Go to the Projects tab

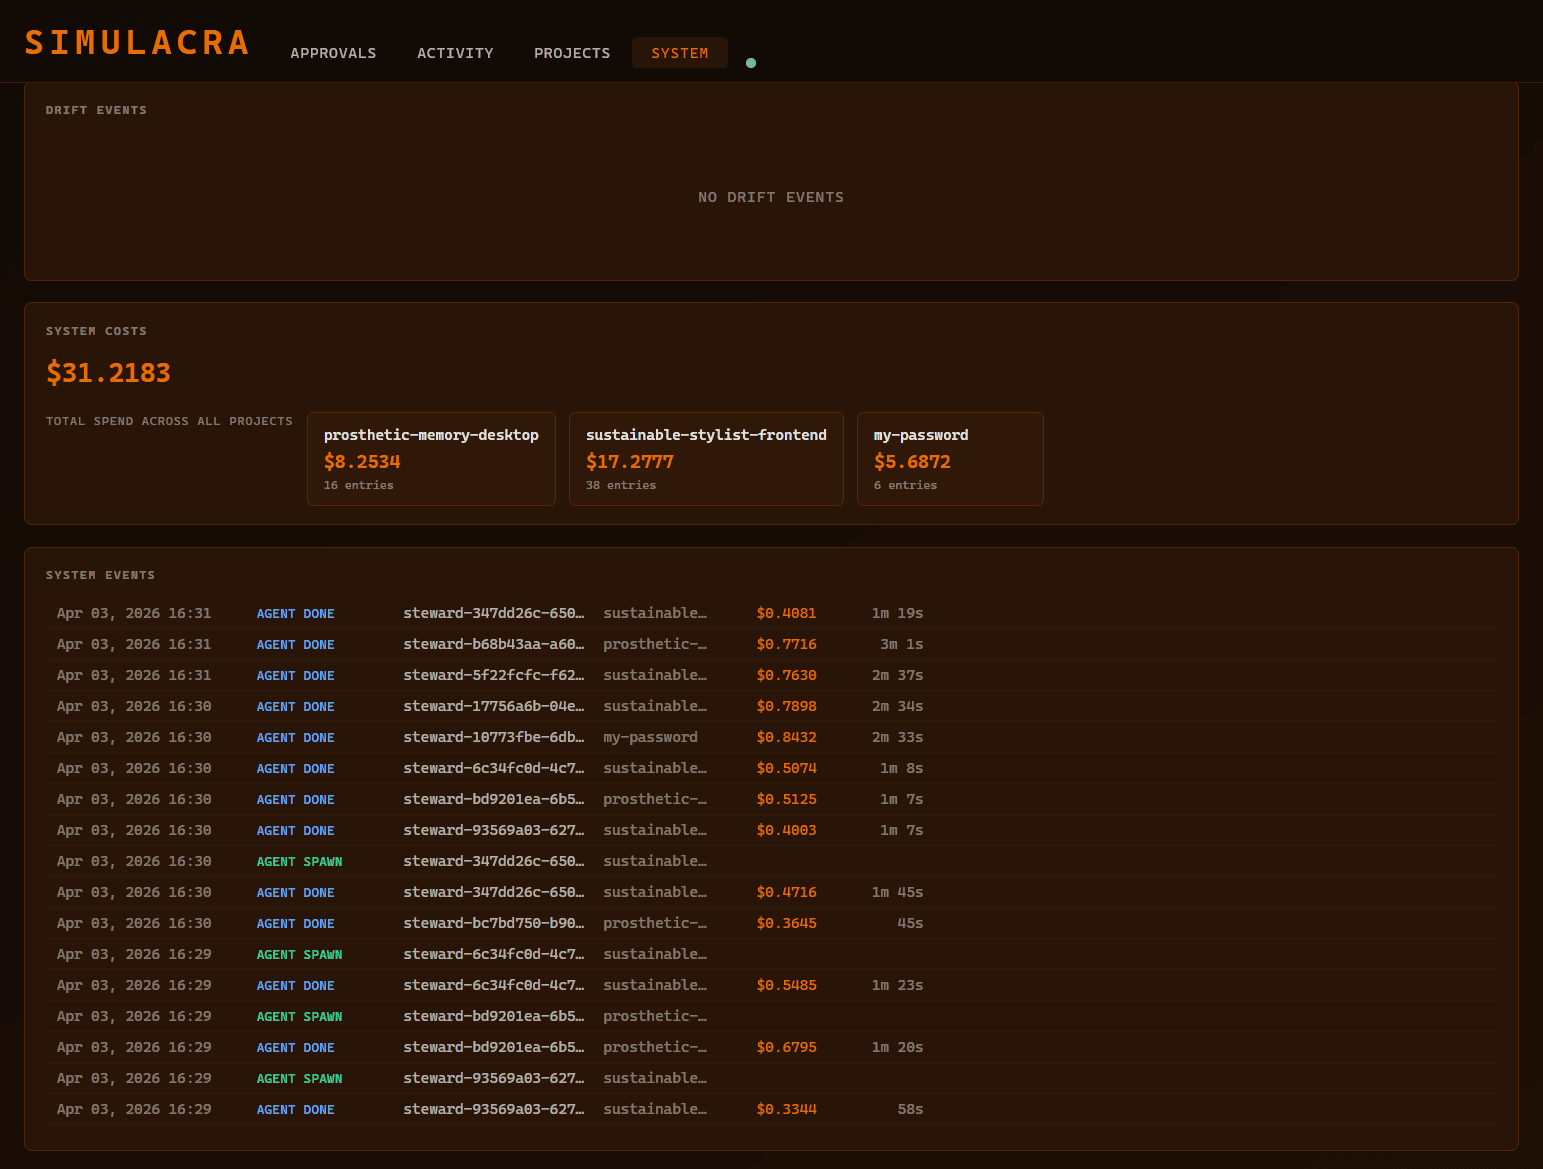pos(572,53)
